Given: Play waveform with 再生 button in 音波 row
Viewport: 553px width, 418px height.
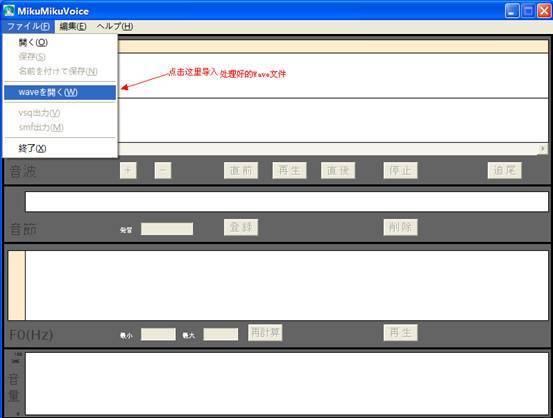Looking at the screenshot, I should [x=289, y=170].
